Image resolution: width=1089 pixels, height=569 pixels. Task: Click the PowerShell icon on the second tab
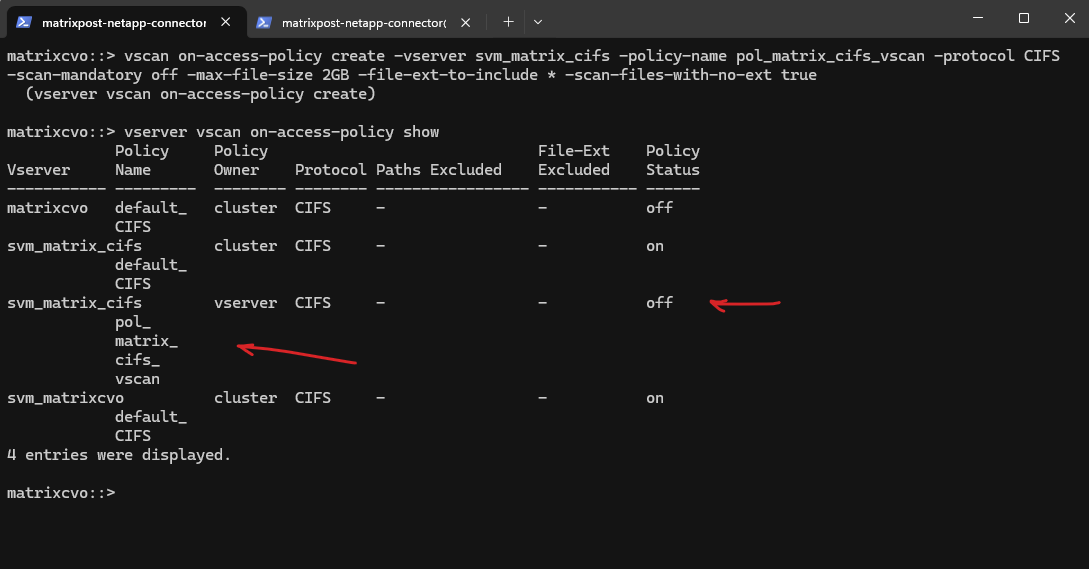(x=264, y=22)
